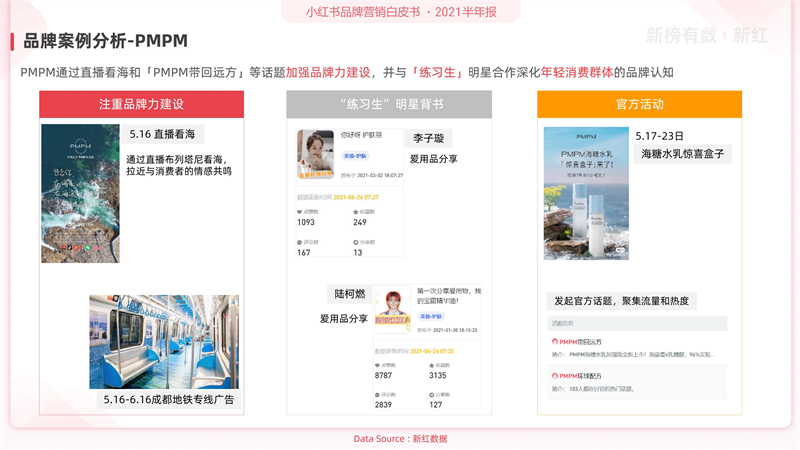Image resolution: width=800 pixels, height=450 pixels.
Task: Click the 5.17-23日 date text
Action: (x=659, y=136)
